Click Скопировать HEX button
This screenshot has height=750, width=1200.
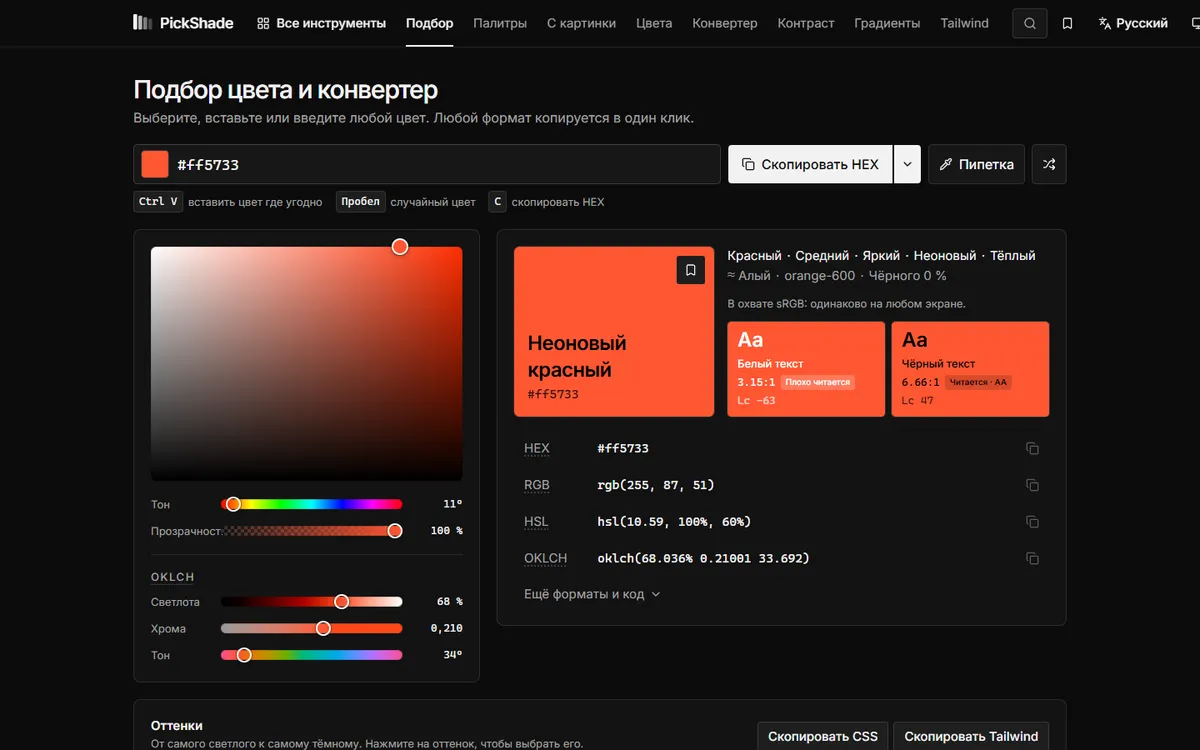pos(810,164)
